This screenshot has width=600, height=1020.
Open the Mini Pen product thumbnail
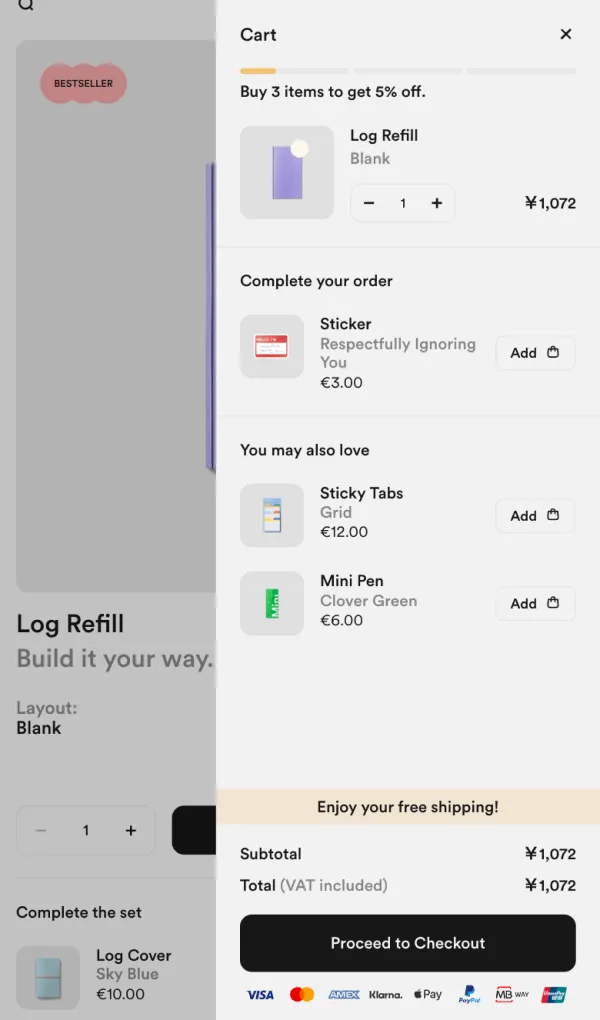point(272,603)
